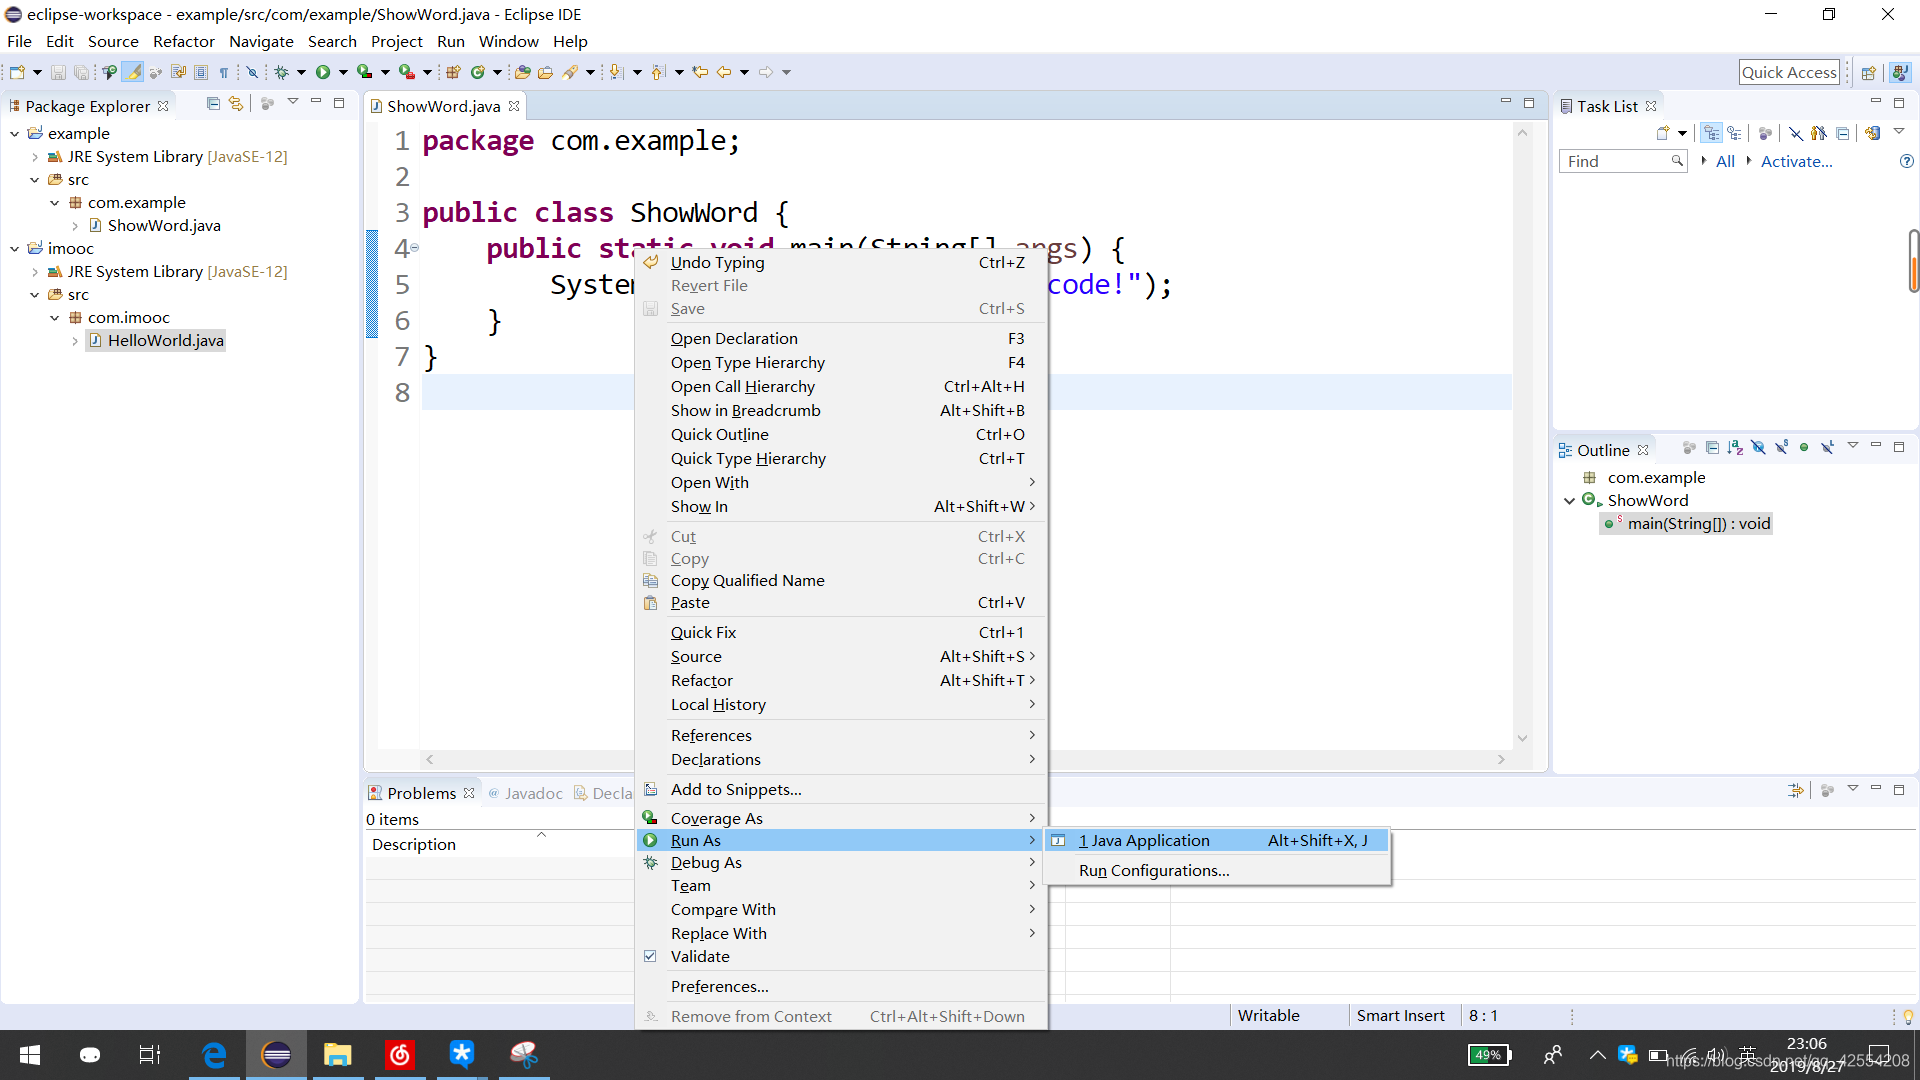Open Run toolbar button dropdown arrow
This screenshot has height=1080, width=1920.
[x=343, y=72]
